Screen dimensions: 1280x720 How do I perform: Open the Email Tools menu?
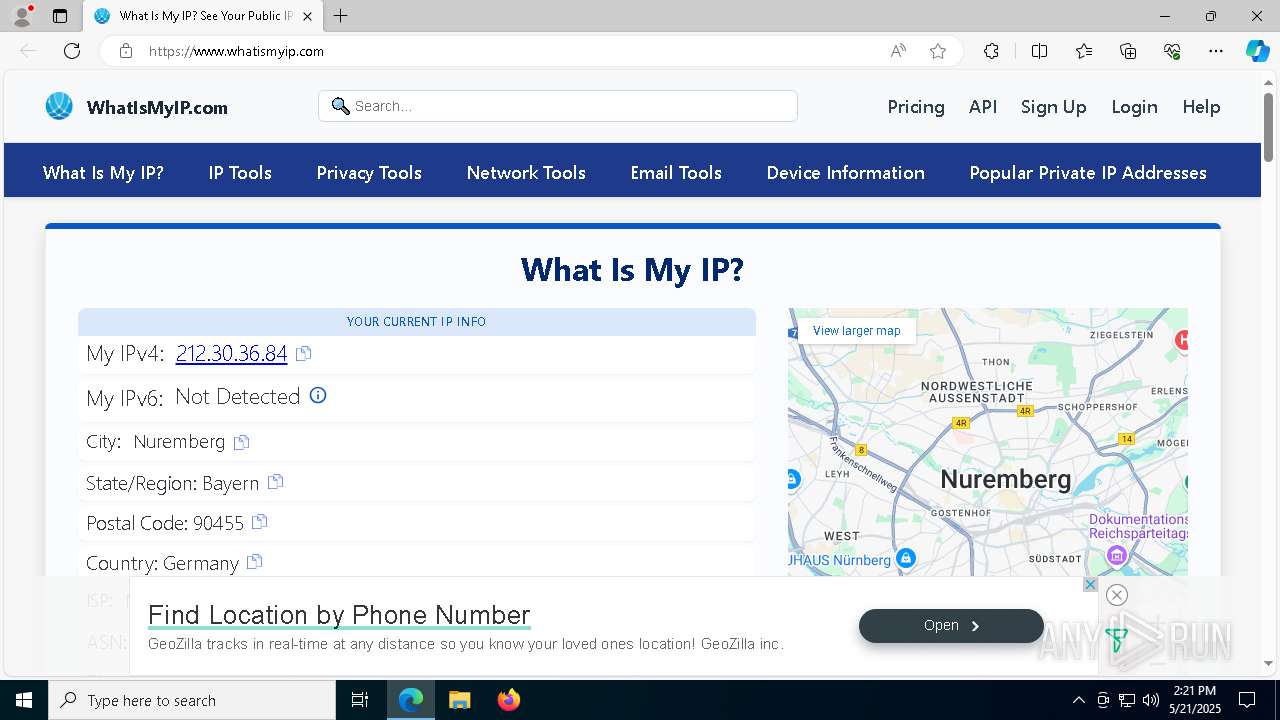click(676, 173)
